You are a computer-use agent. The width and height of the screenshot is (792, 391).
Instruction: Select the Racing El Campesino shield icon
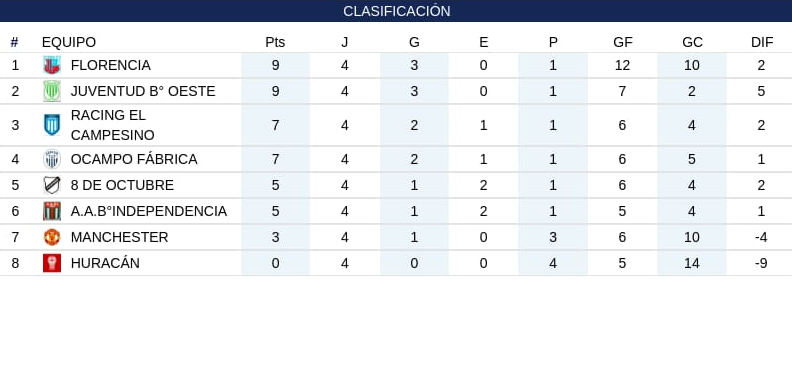point(52,125)
